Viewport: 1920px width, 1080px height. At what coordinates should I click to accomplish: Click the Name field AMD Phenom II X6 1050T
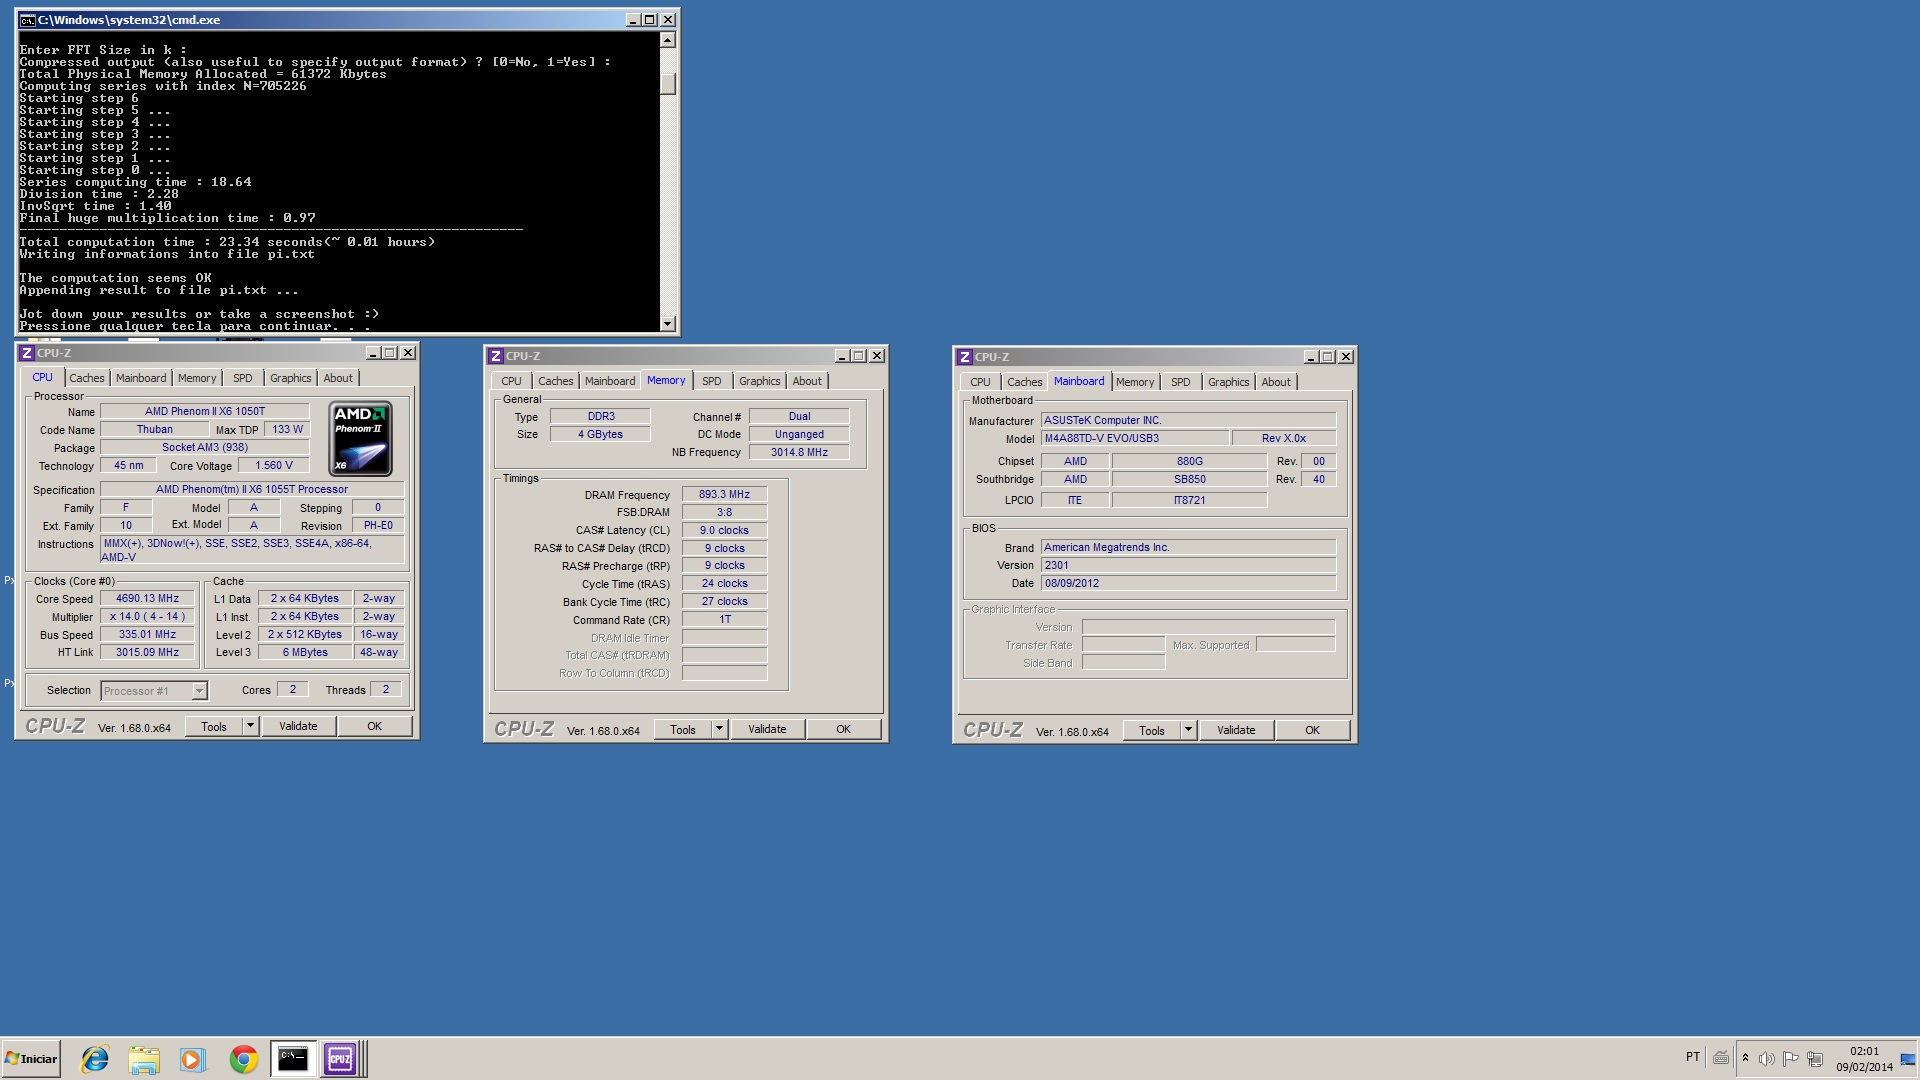tap(205, 411)
